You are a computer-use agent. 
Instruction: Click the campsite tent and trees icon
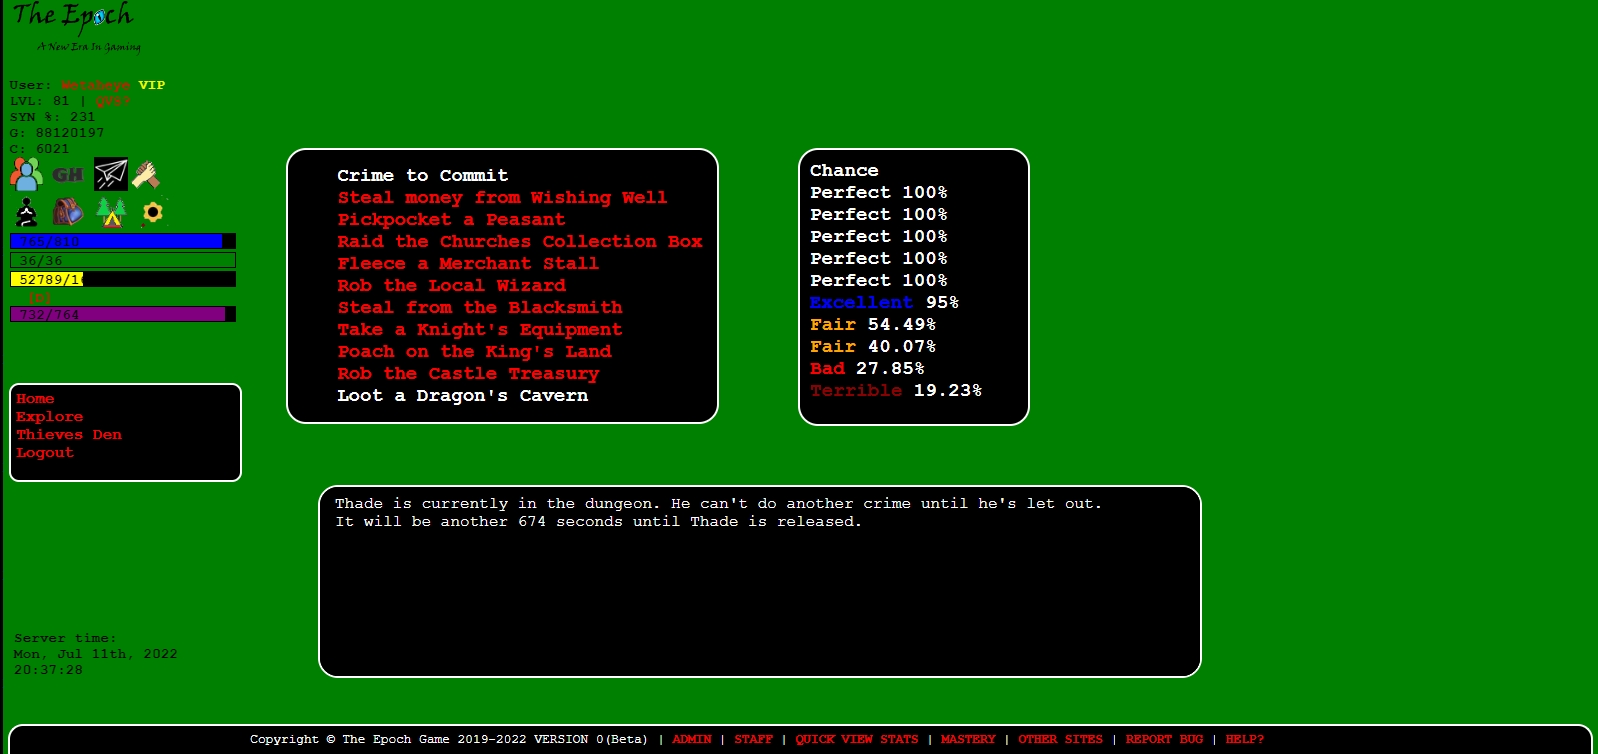tap(110, 212)
